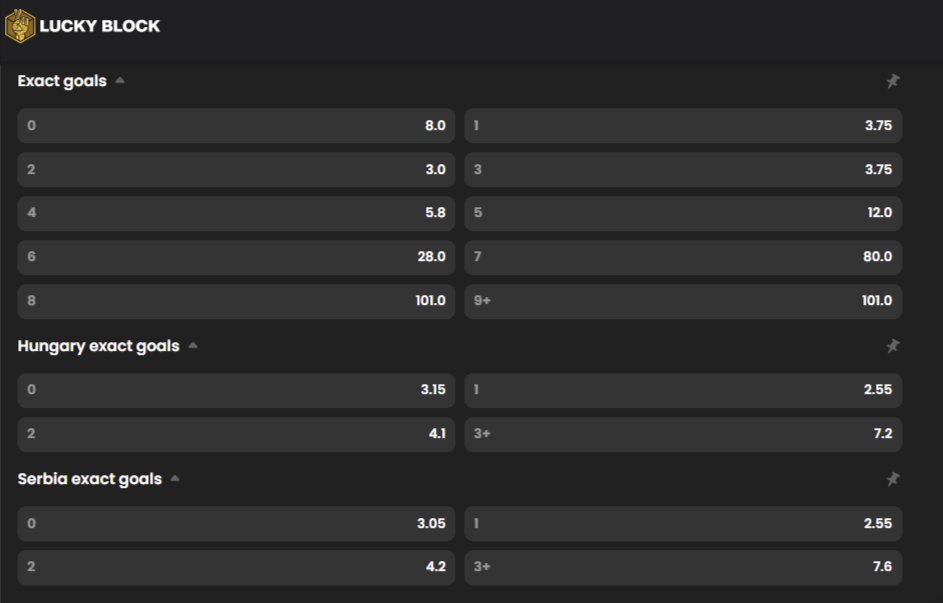The height and width of the screenshot is (603, 943).
Task: Select exact goals 2 at odds 3.0
Action: pyautogui.click(x=236, y=170)
